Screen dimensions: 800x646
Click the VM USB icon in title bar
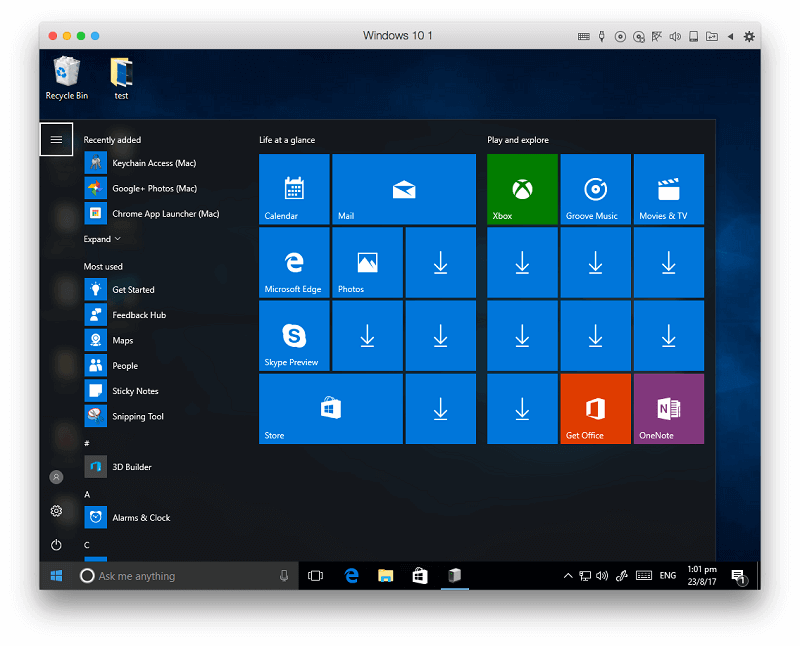pyautogui.click(x=602, y=36)
